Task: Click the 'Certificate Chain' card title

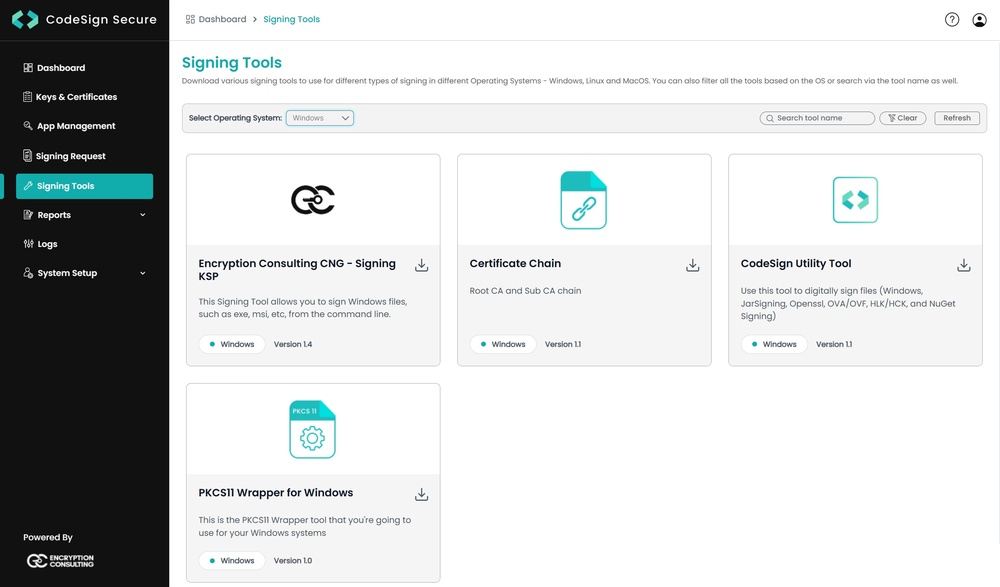Action: [515, 264]
